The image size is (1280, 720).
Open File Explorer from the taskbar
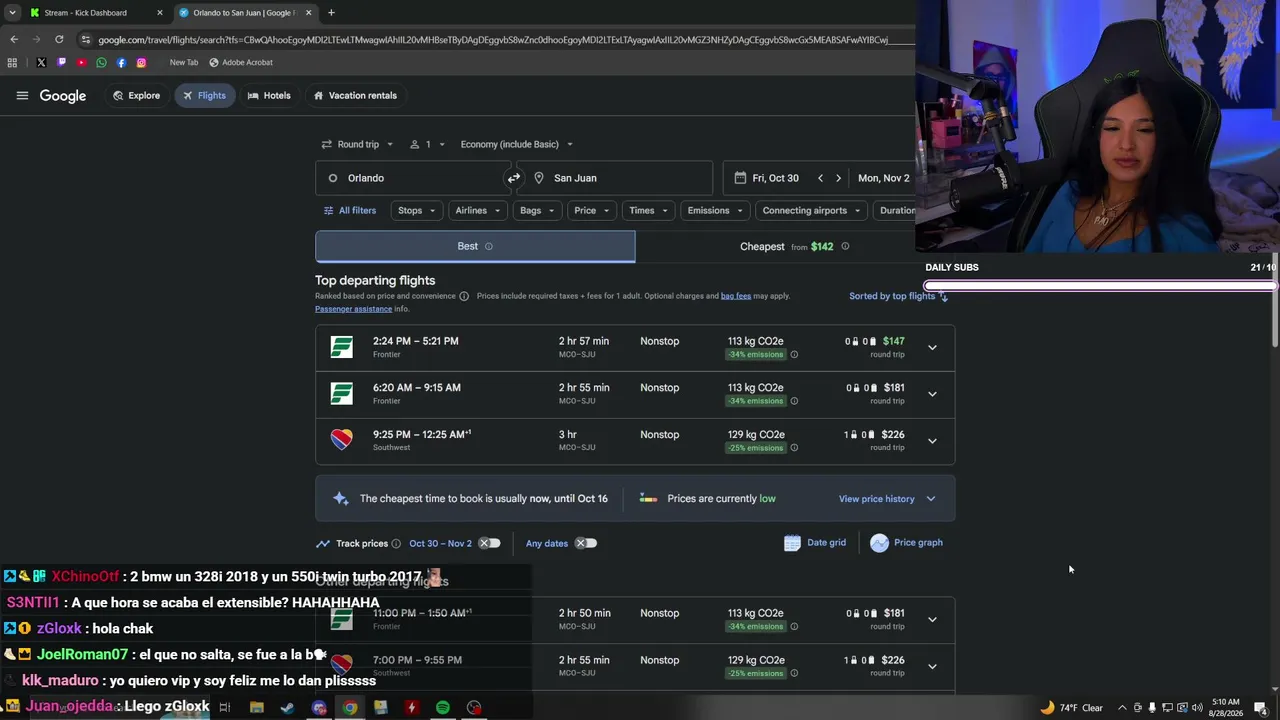tap(256, 708)
